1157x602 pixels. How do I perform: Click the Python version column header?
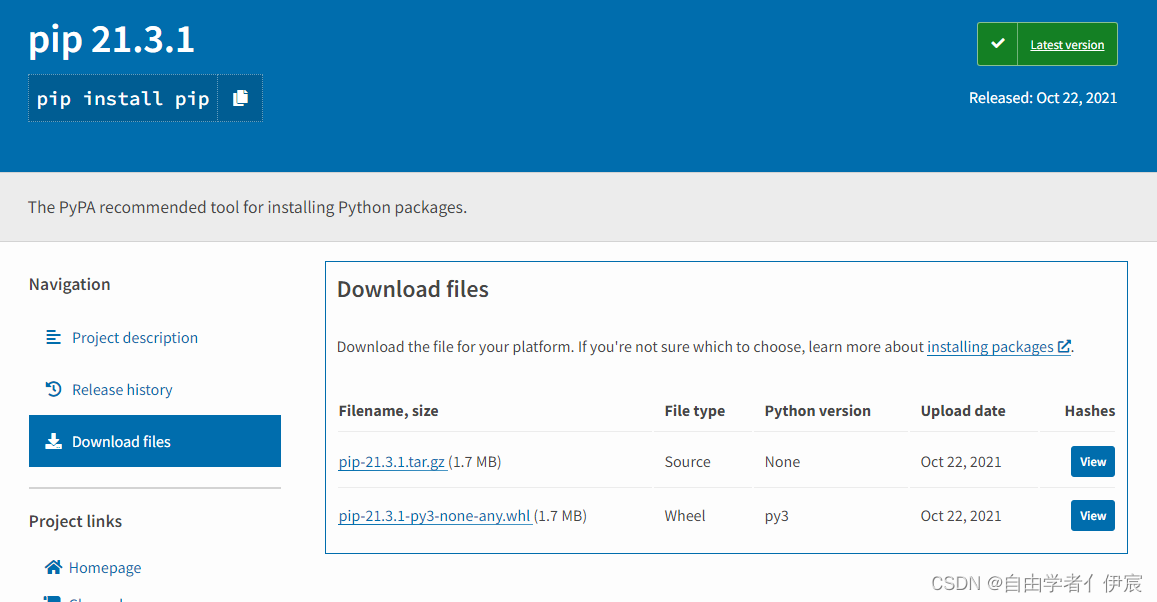tap(818, 411)
